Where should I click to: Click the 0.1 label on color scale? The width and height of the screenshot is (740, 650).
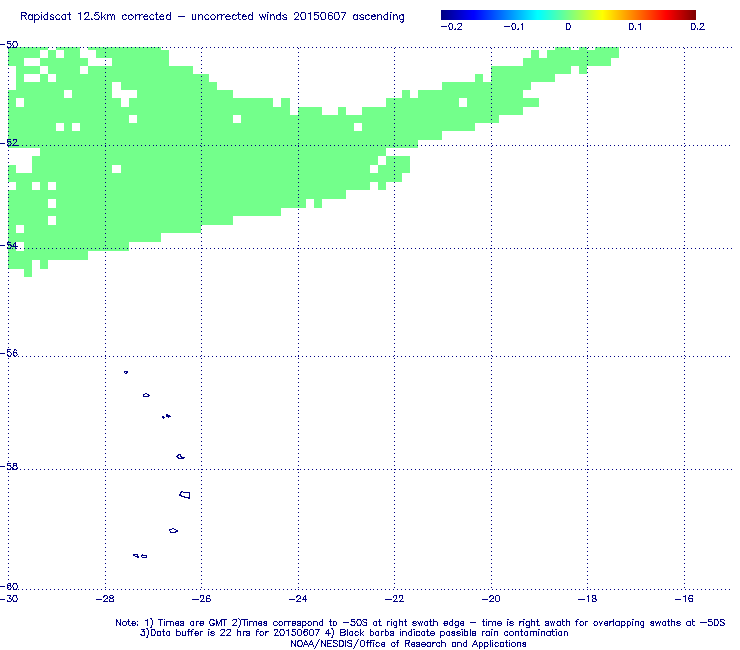coord(635,27)
